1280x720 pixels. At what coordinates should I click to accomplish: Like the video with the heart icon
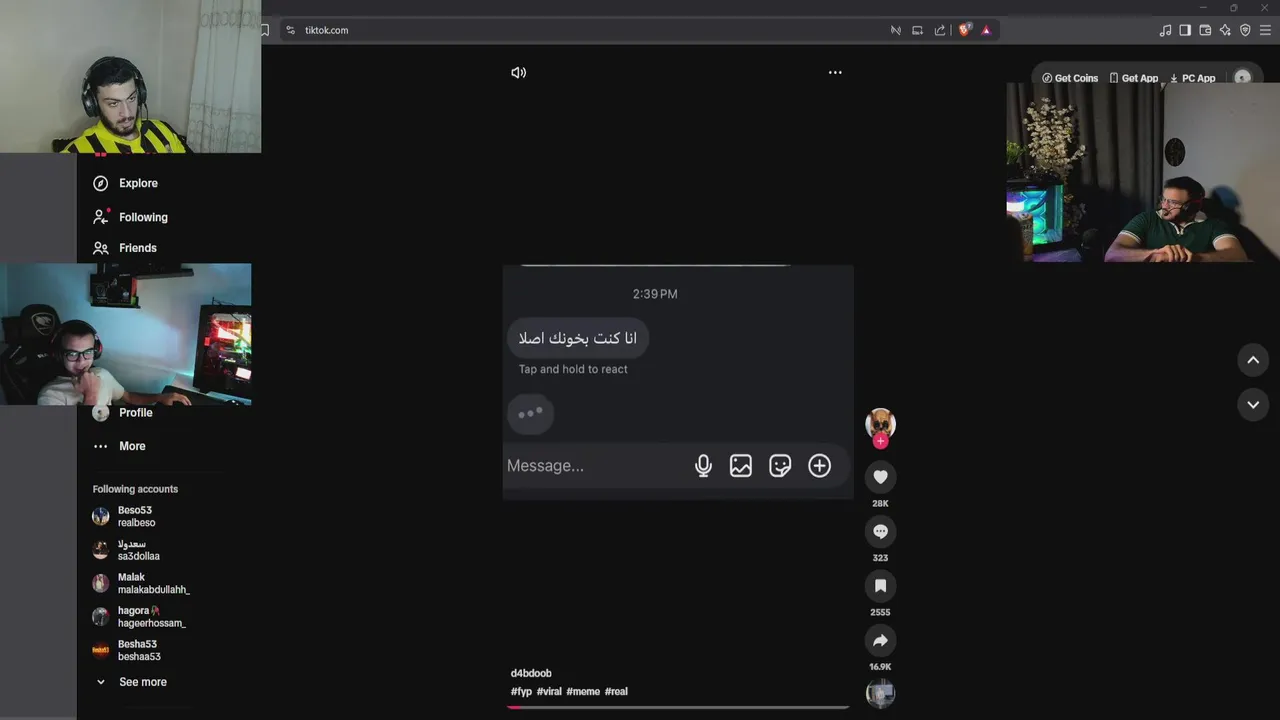click(880, 477)
